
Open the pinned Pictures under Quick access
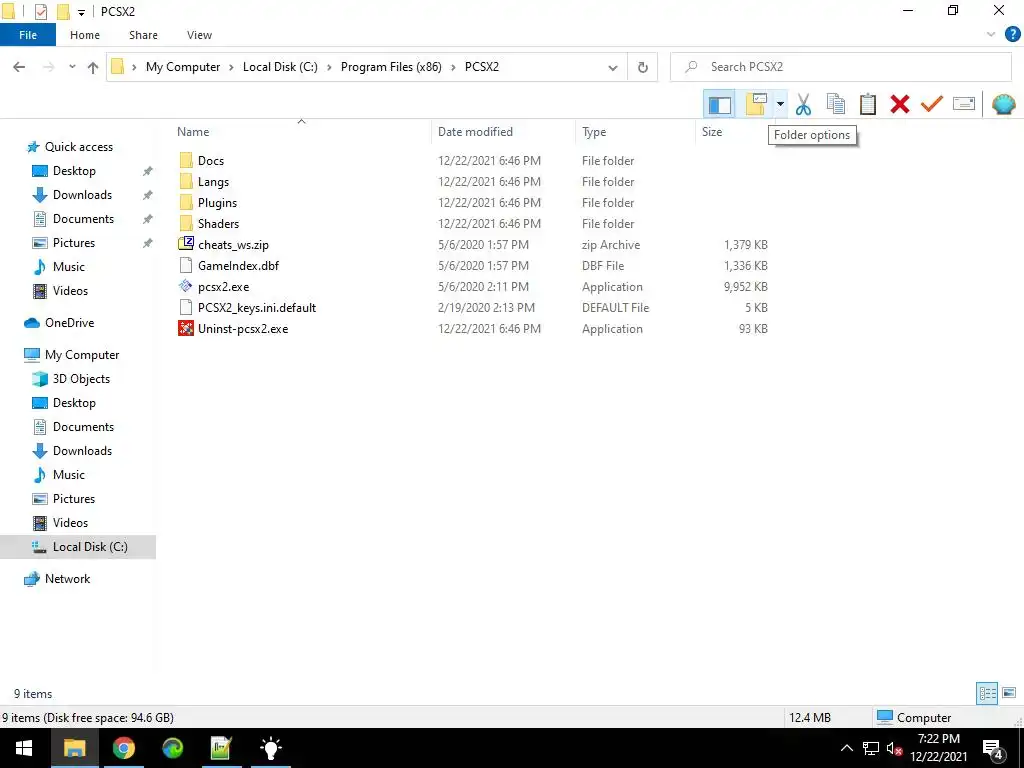point(74,243)
